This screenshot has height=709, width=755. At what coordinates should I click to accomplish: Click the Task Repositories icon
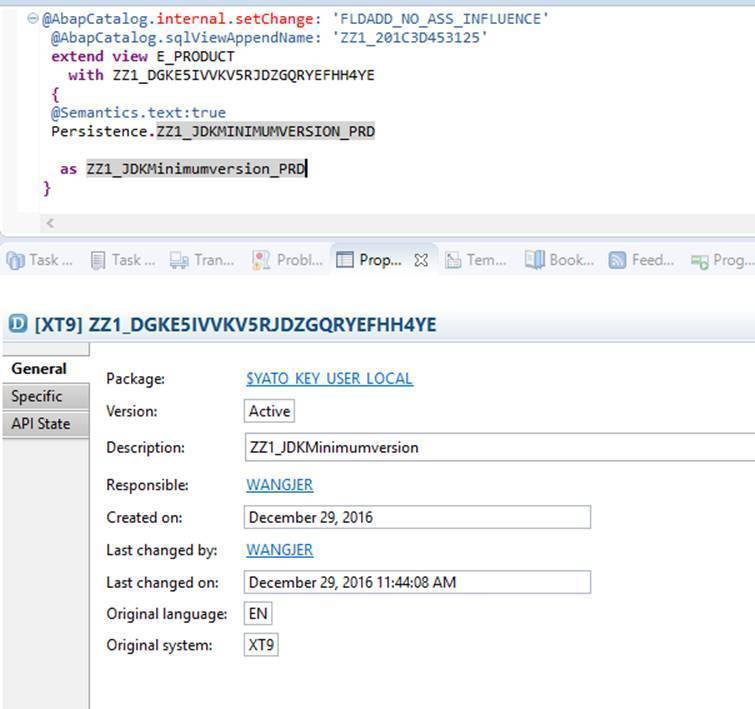pyautogui.click(x=15, y=261)
